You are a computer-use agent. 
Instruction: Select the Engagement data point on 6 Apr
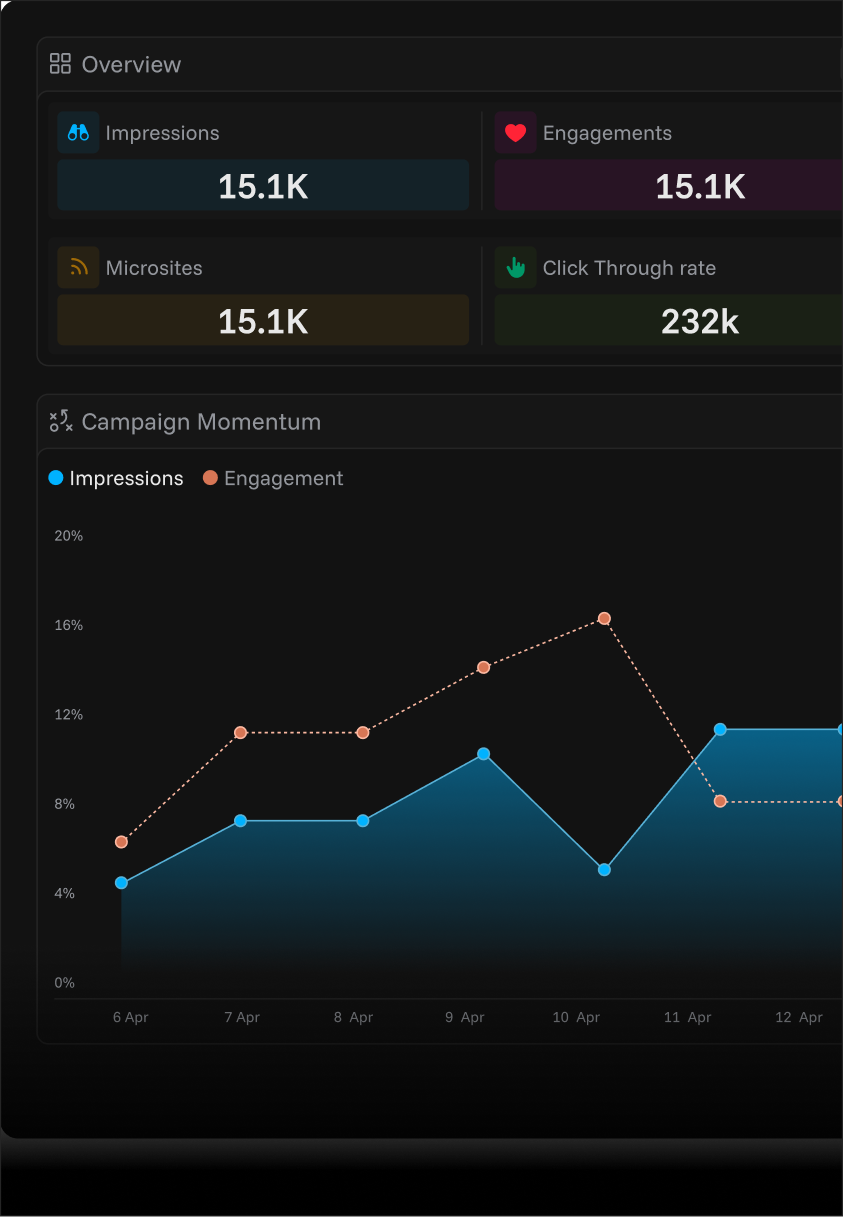[121, 842]
